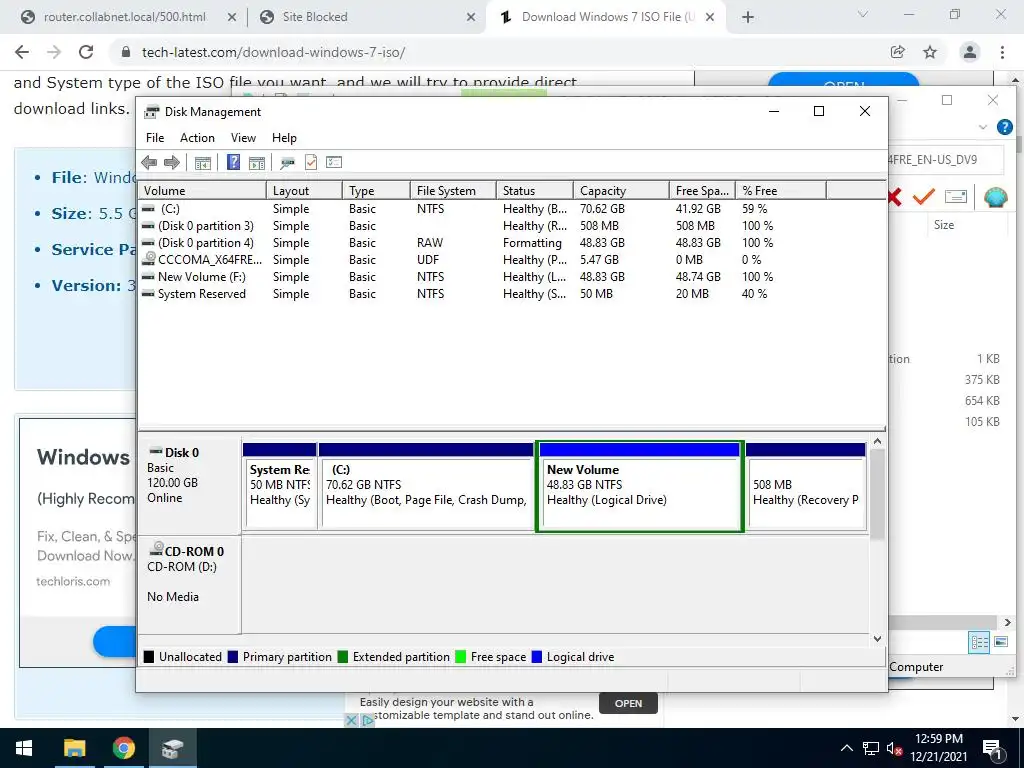Select New Volume (F:) row in volume list
The width and height of the screenshot is (1024, 768).
coord(457,277)
